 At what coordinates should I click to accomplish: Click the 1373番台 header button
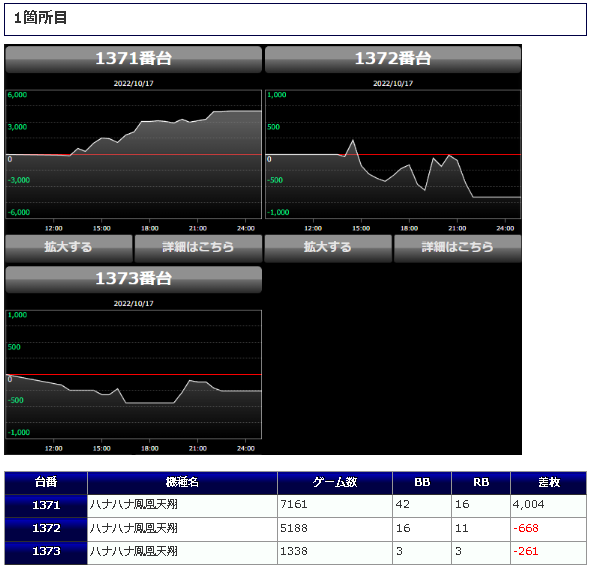(x=133, y=279)
